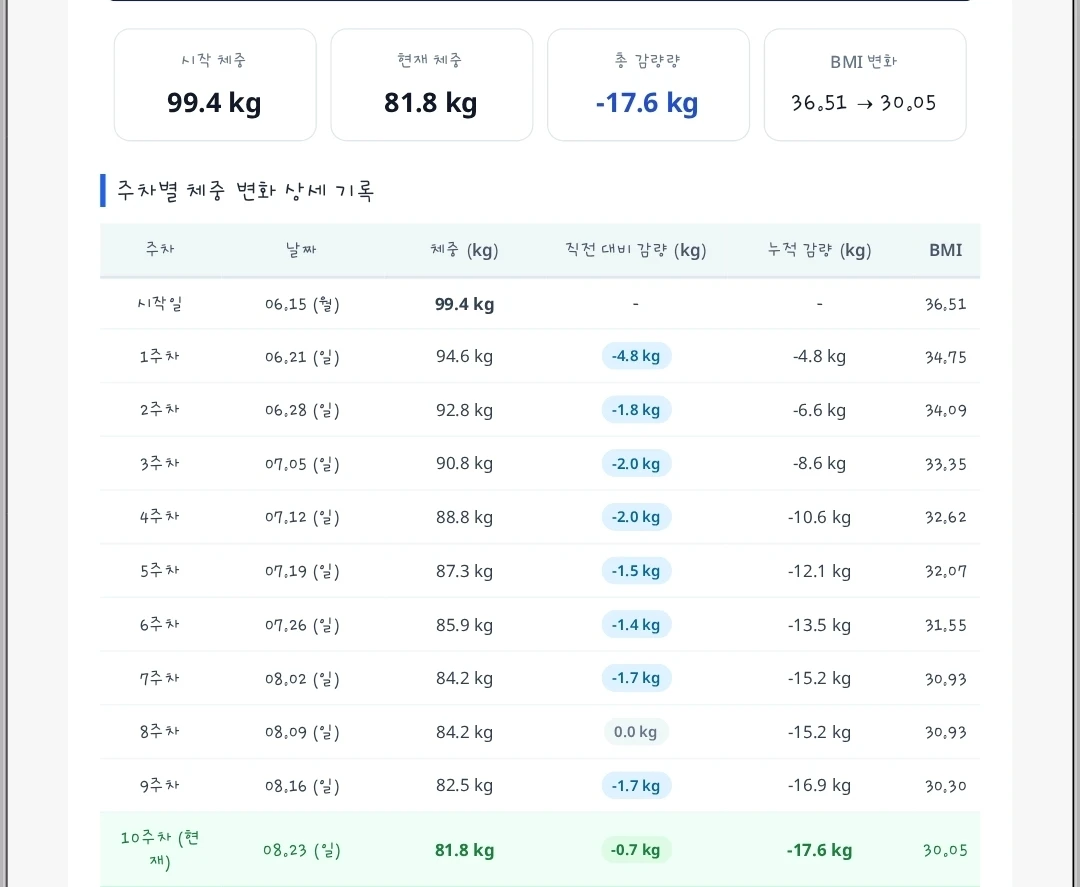Screen dimensions: 1080x887
Task: Click the 체중 (kg) column header
Action: [x=464, y=250]
